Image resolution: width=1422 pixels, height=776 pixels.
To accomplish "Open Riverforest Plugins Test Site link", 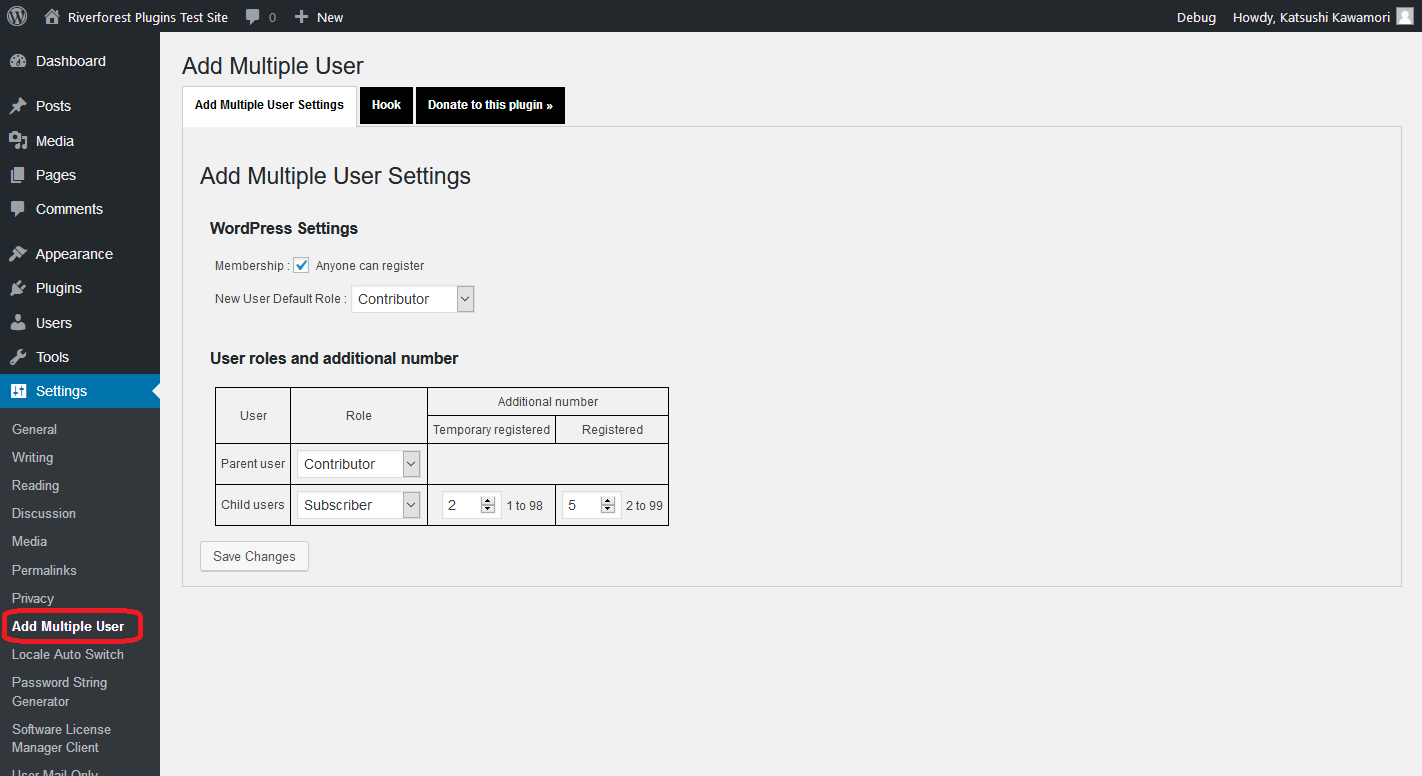I will click(147, 17).
